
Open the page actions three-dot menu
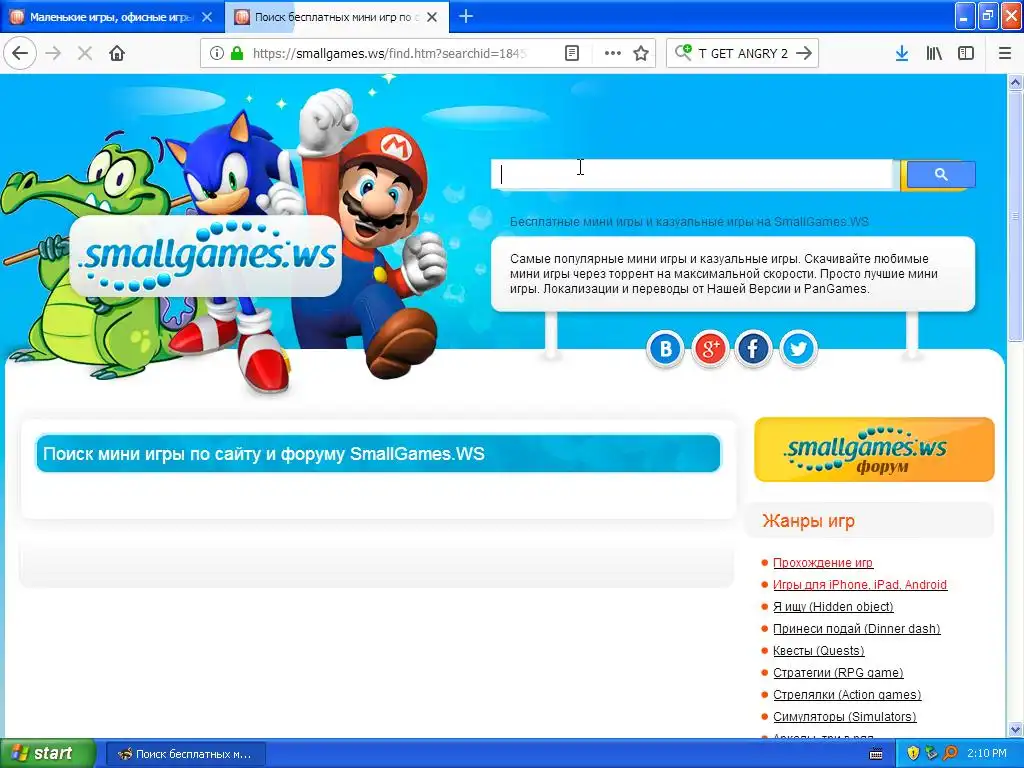pyautogui.click(x=613, y=53)
